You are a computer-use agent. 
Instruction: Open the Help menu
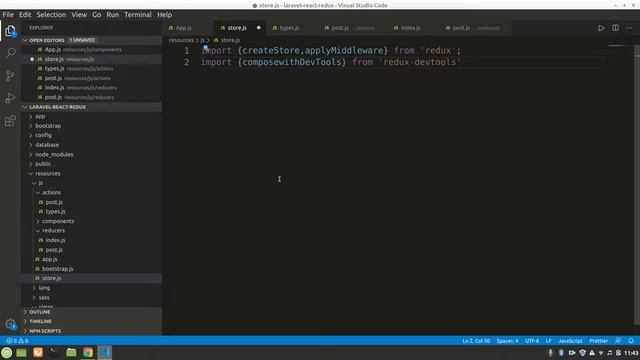point(164,15)
